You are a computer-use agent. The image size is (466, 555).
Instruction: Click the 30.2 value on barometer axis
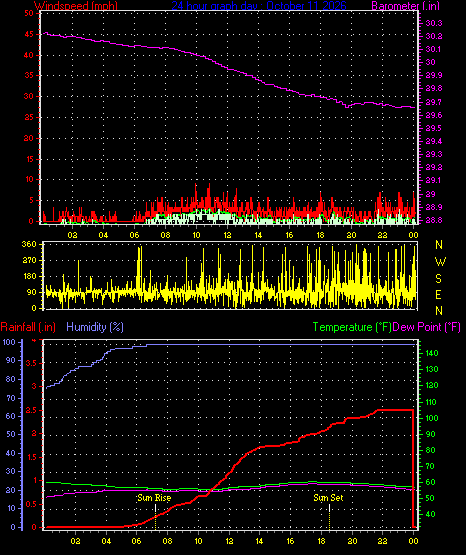pyautogui.click(x=434, y=36)
